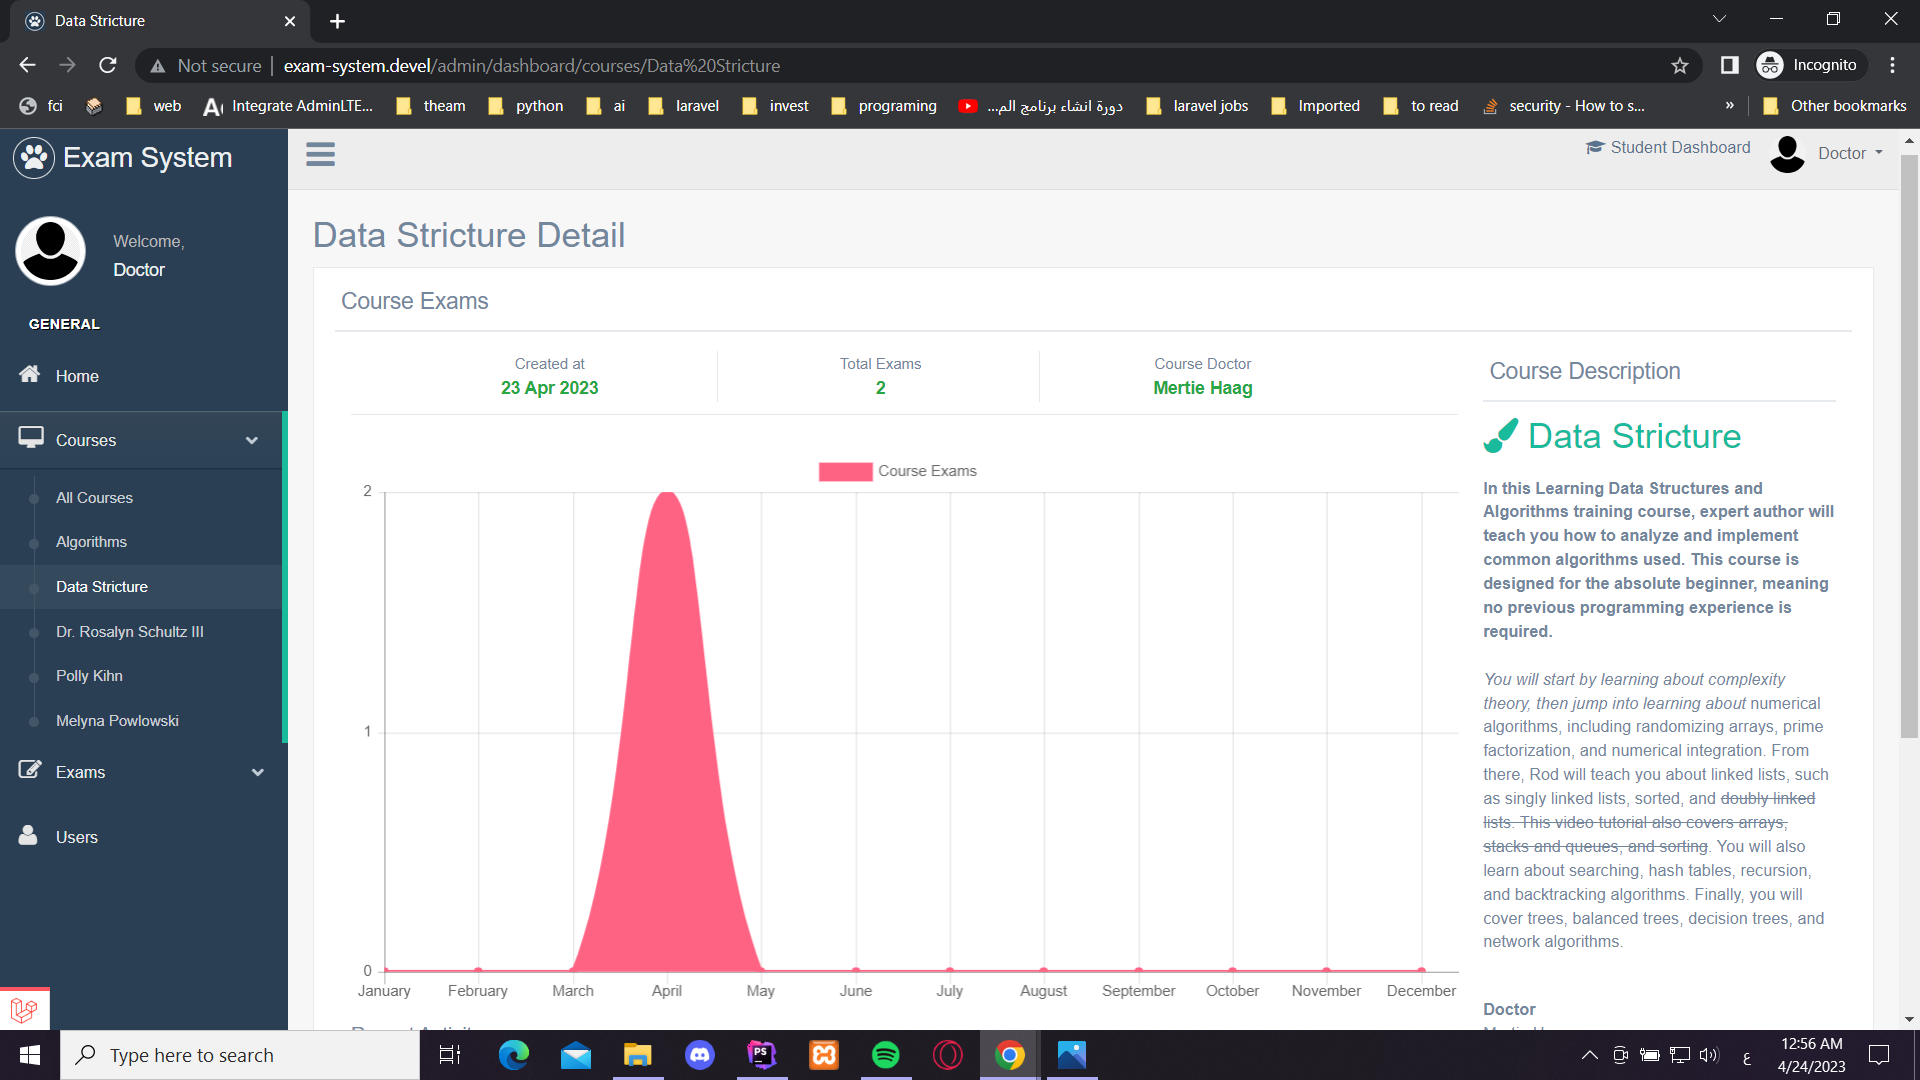Click the Users sidebar icon

(28, 836)
